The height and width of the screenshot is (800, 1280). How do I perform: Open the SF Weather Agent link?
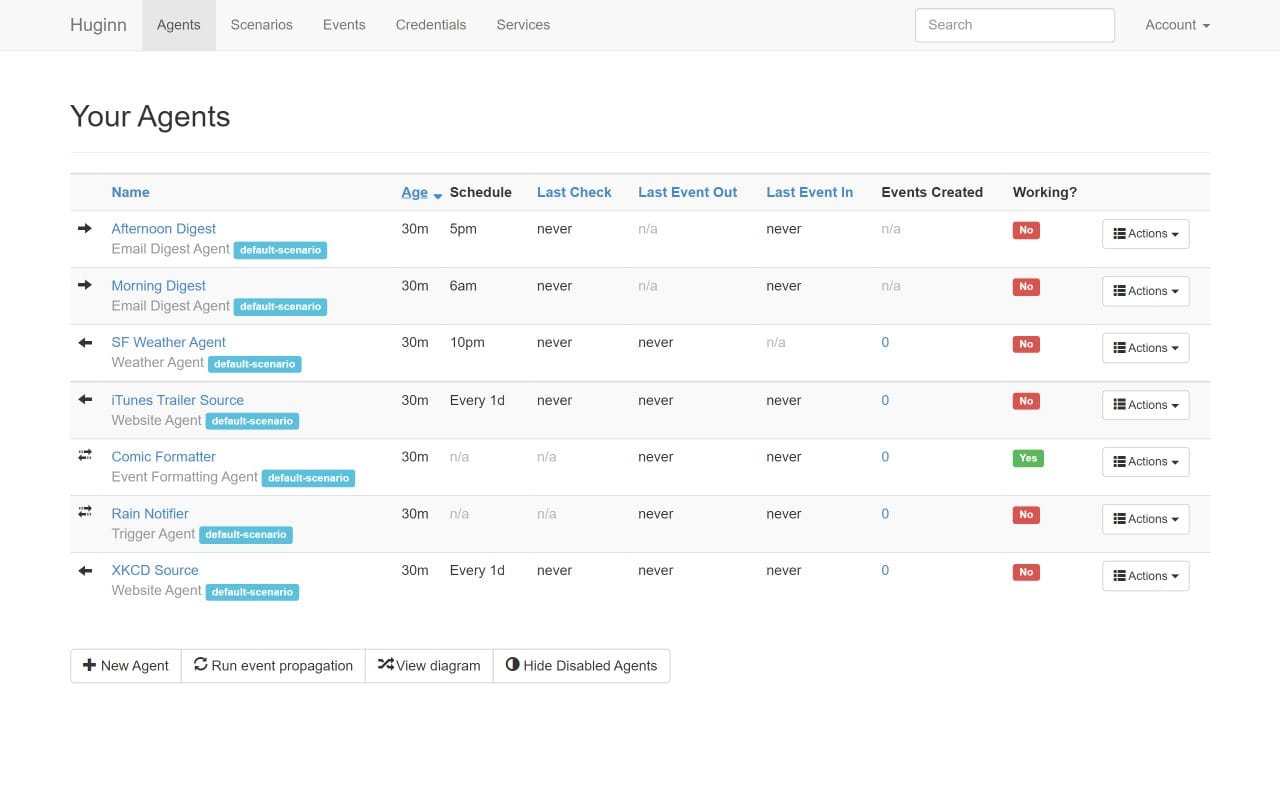[168, 342]
